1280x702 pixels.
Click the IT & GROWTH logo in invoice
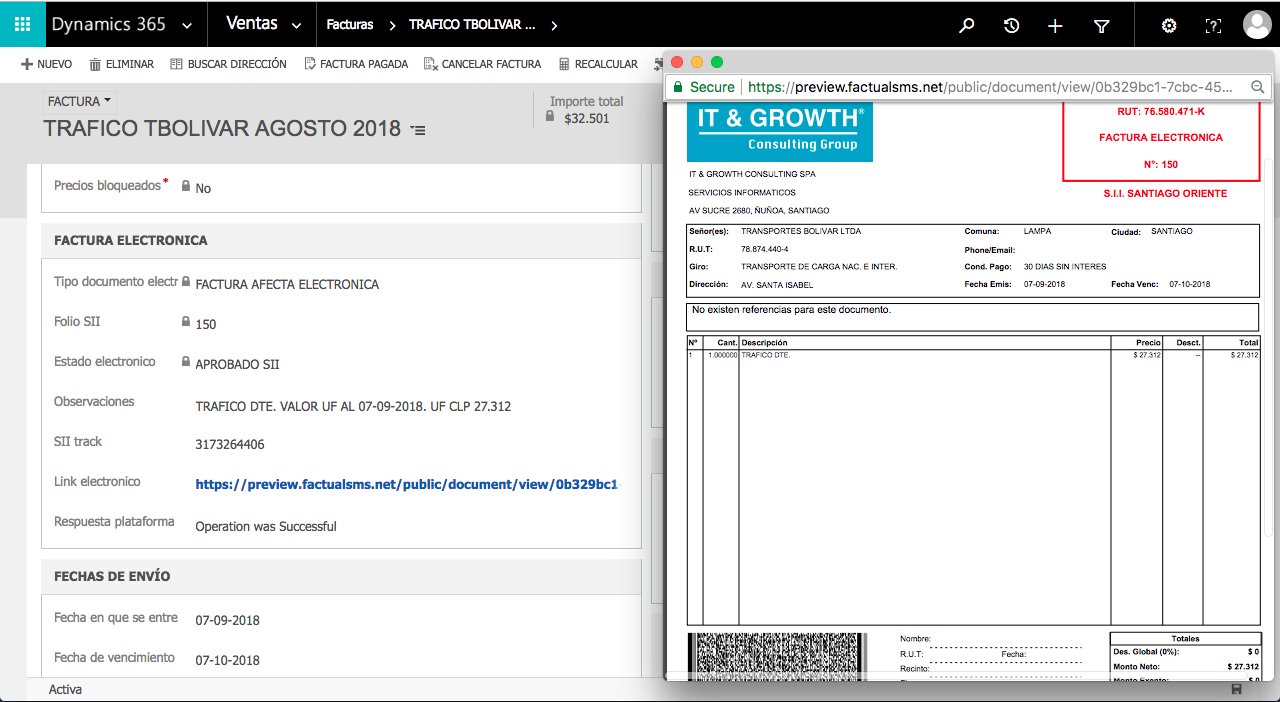780,132
